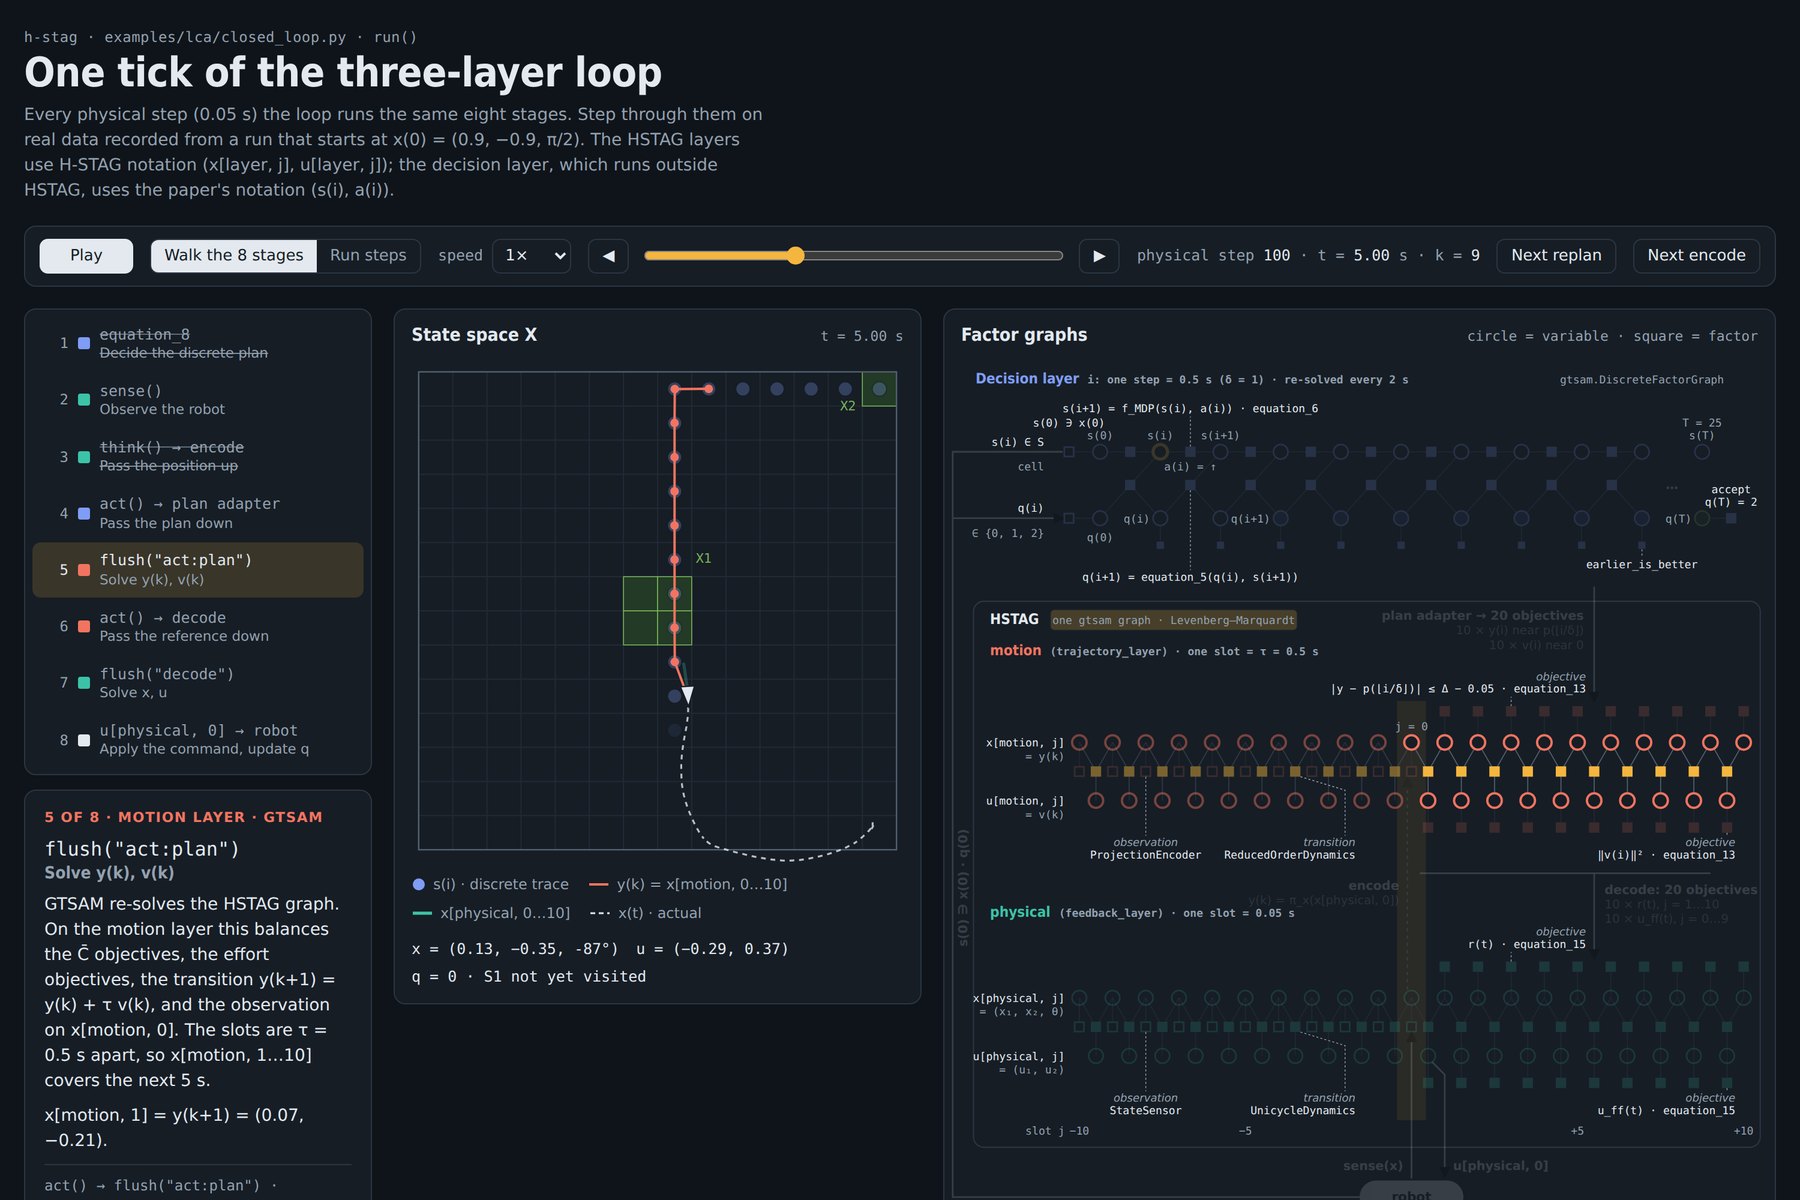This screenshot has height=1200, width=1800.
Task: Step forward with the right arrow button
Action: pyautogui.click(x=1099, y=256)
